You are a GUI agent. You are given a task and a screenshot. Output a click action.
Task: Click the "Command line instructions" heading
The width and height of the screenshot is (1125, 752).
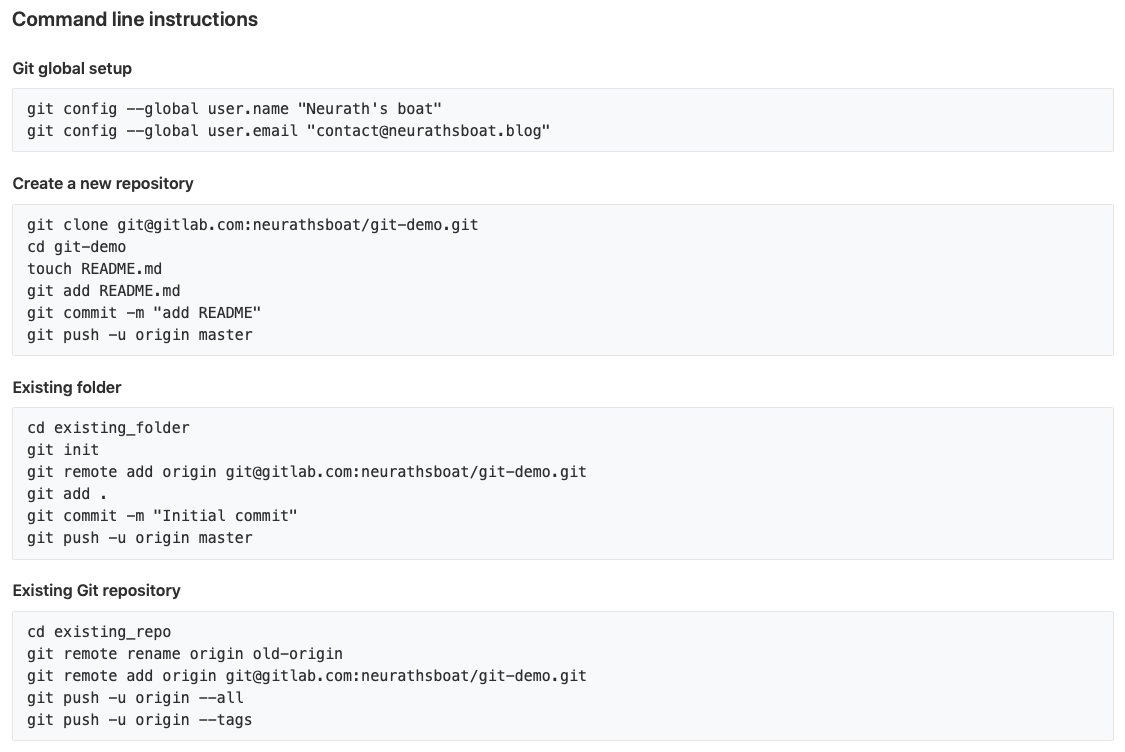point(135,19)
